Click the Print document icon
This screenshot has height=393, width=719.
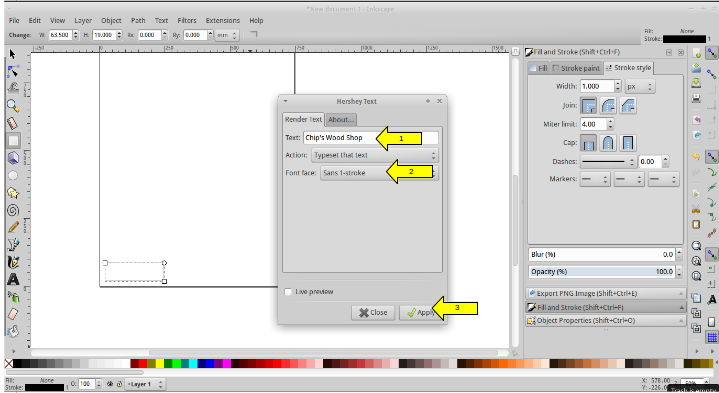[x=696, y=98]
